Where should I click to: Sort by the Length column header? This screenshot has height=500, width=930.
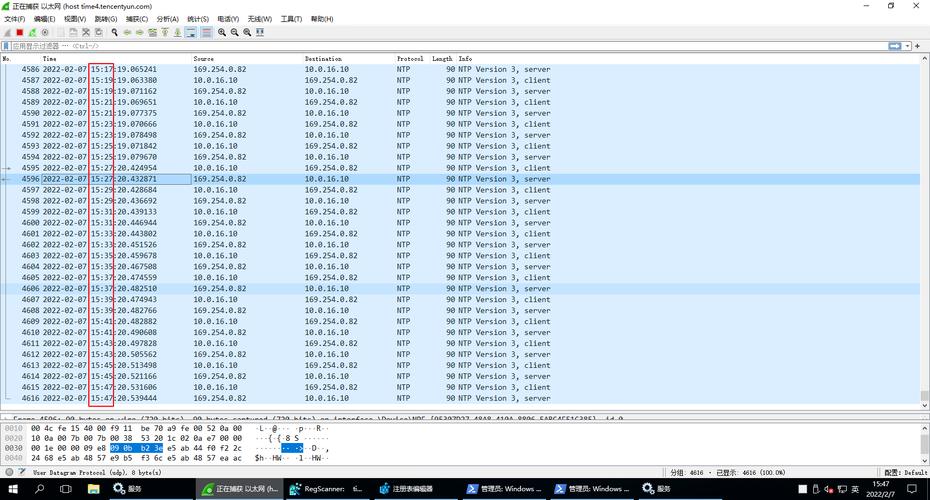(443, 59)
